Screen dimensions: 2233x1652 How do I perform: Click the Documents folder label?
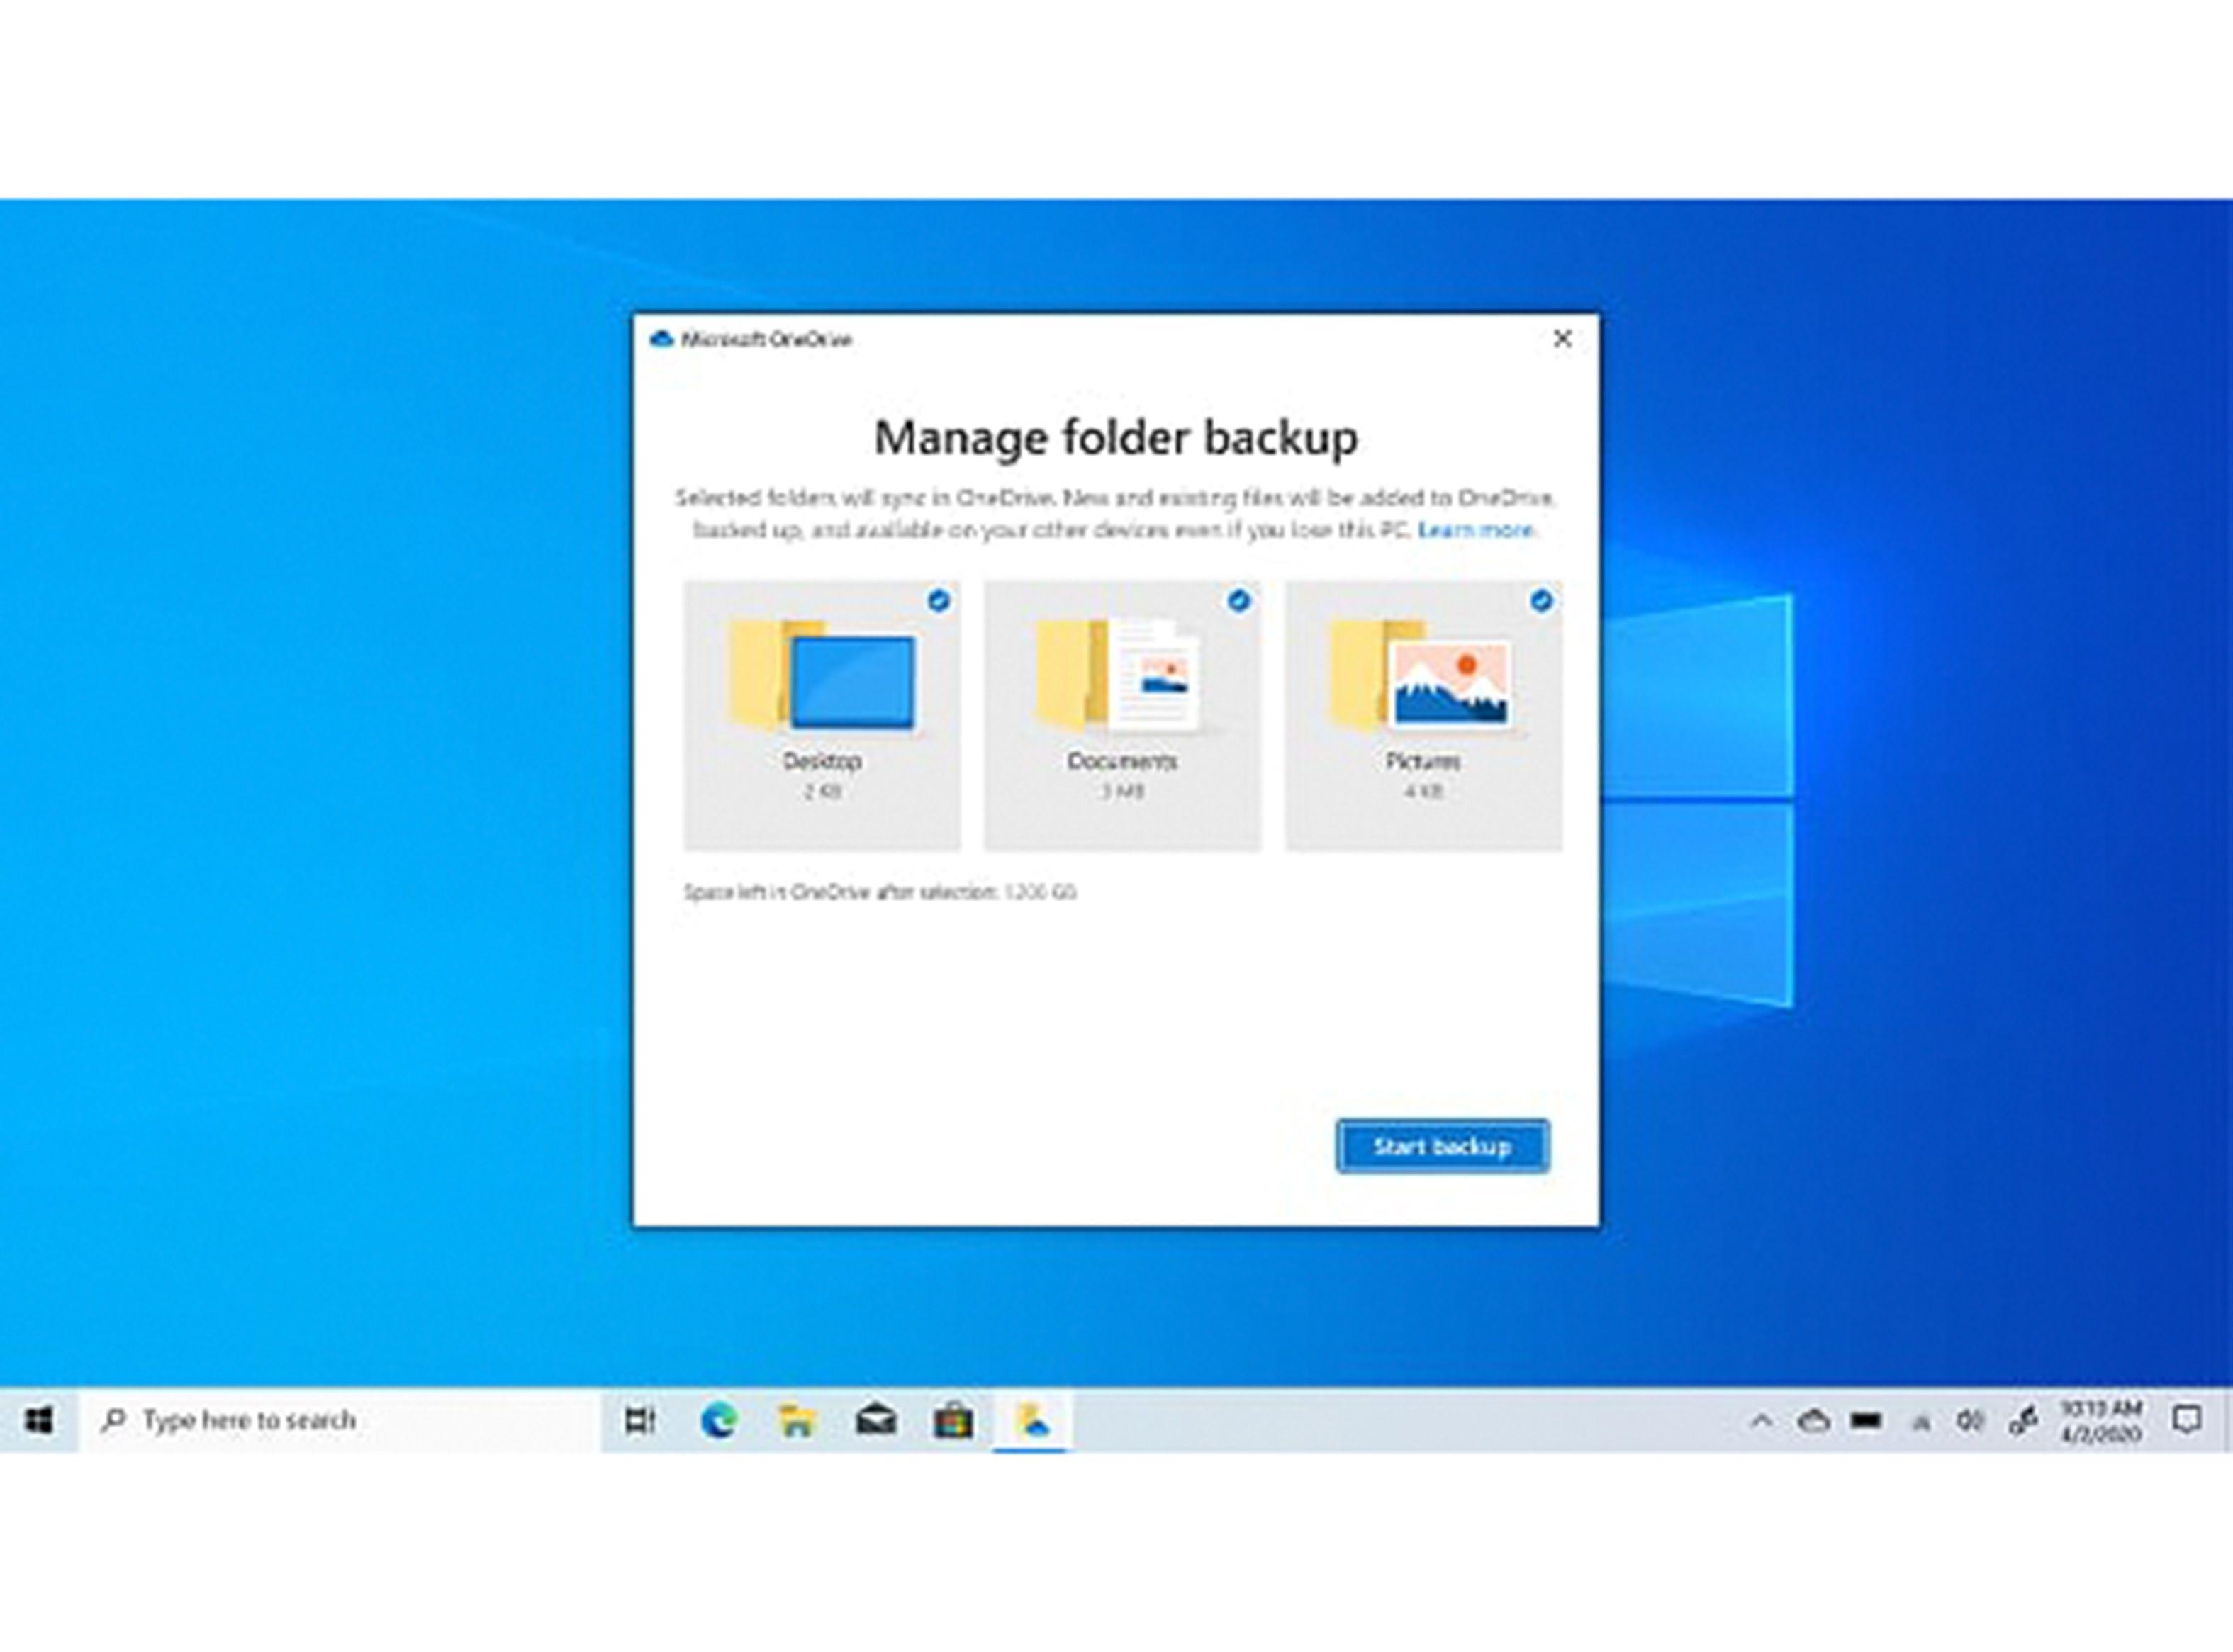1122,762
